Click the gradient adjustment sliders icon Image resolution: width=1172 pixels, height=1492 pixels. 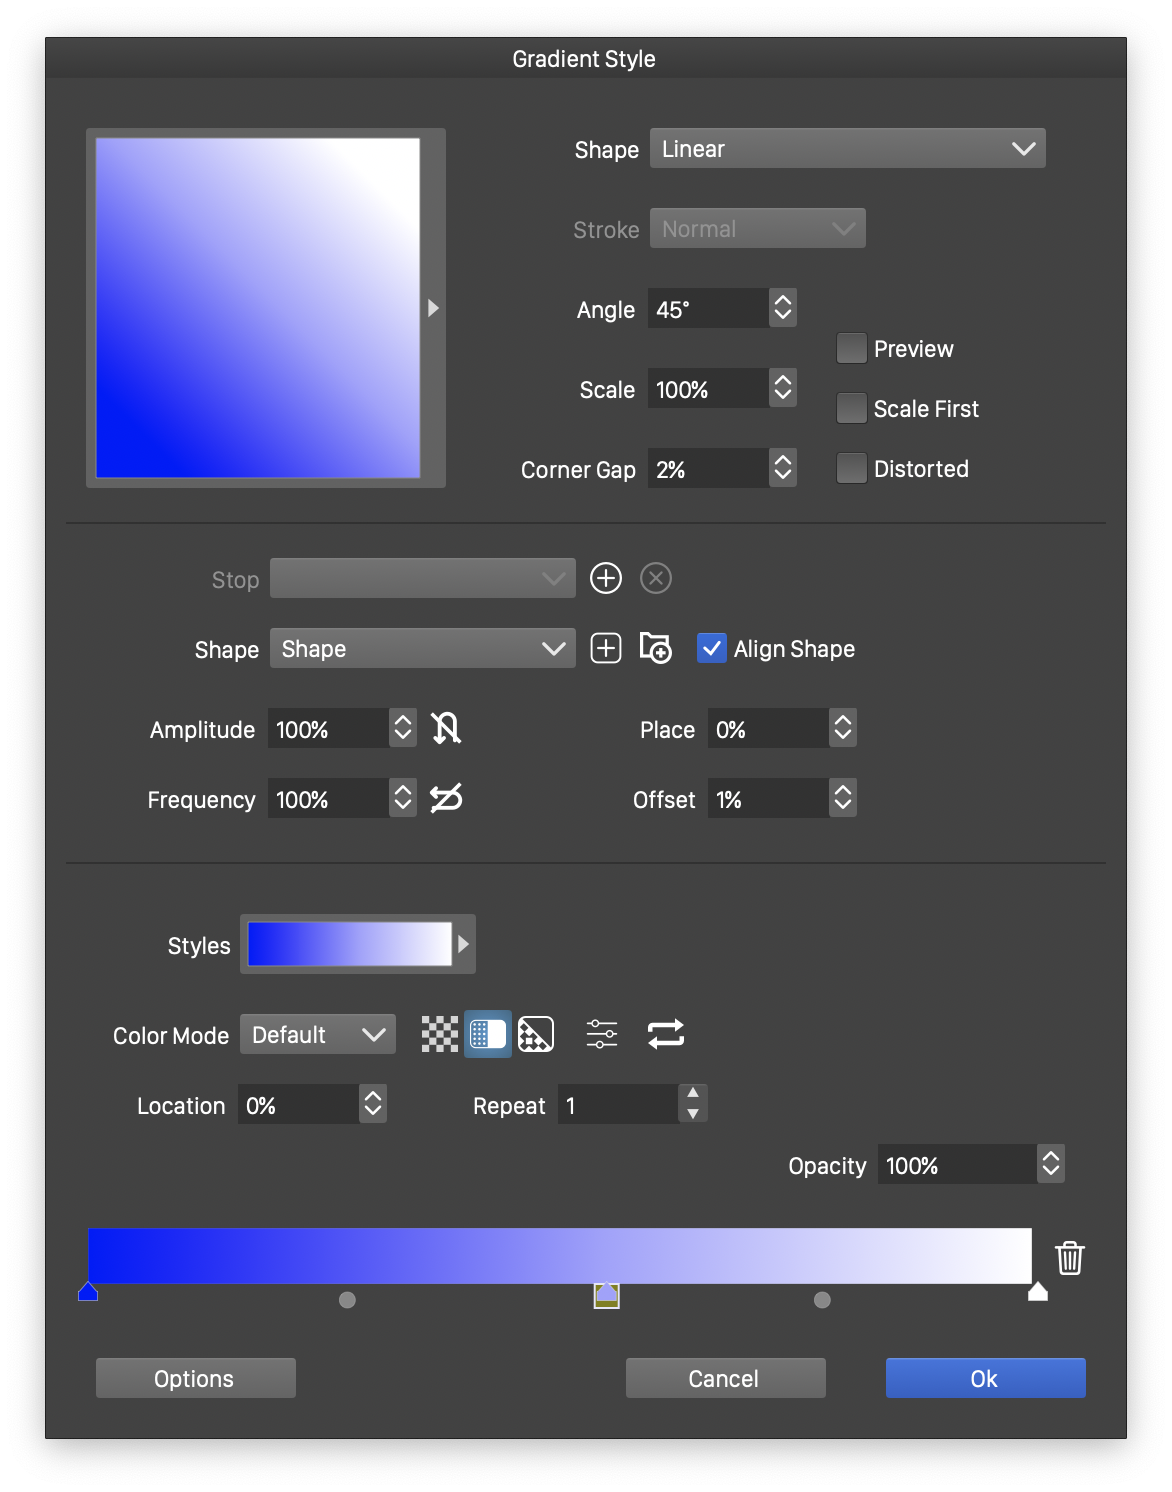(x=602, y=1034)
